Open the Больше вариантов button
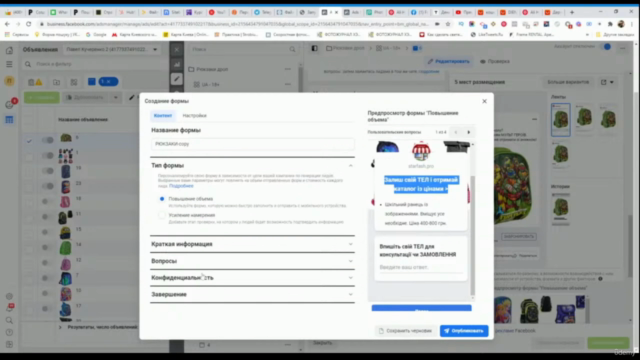 point(568,82)
